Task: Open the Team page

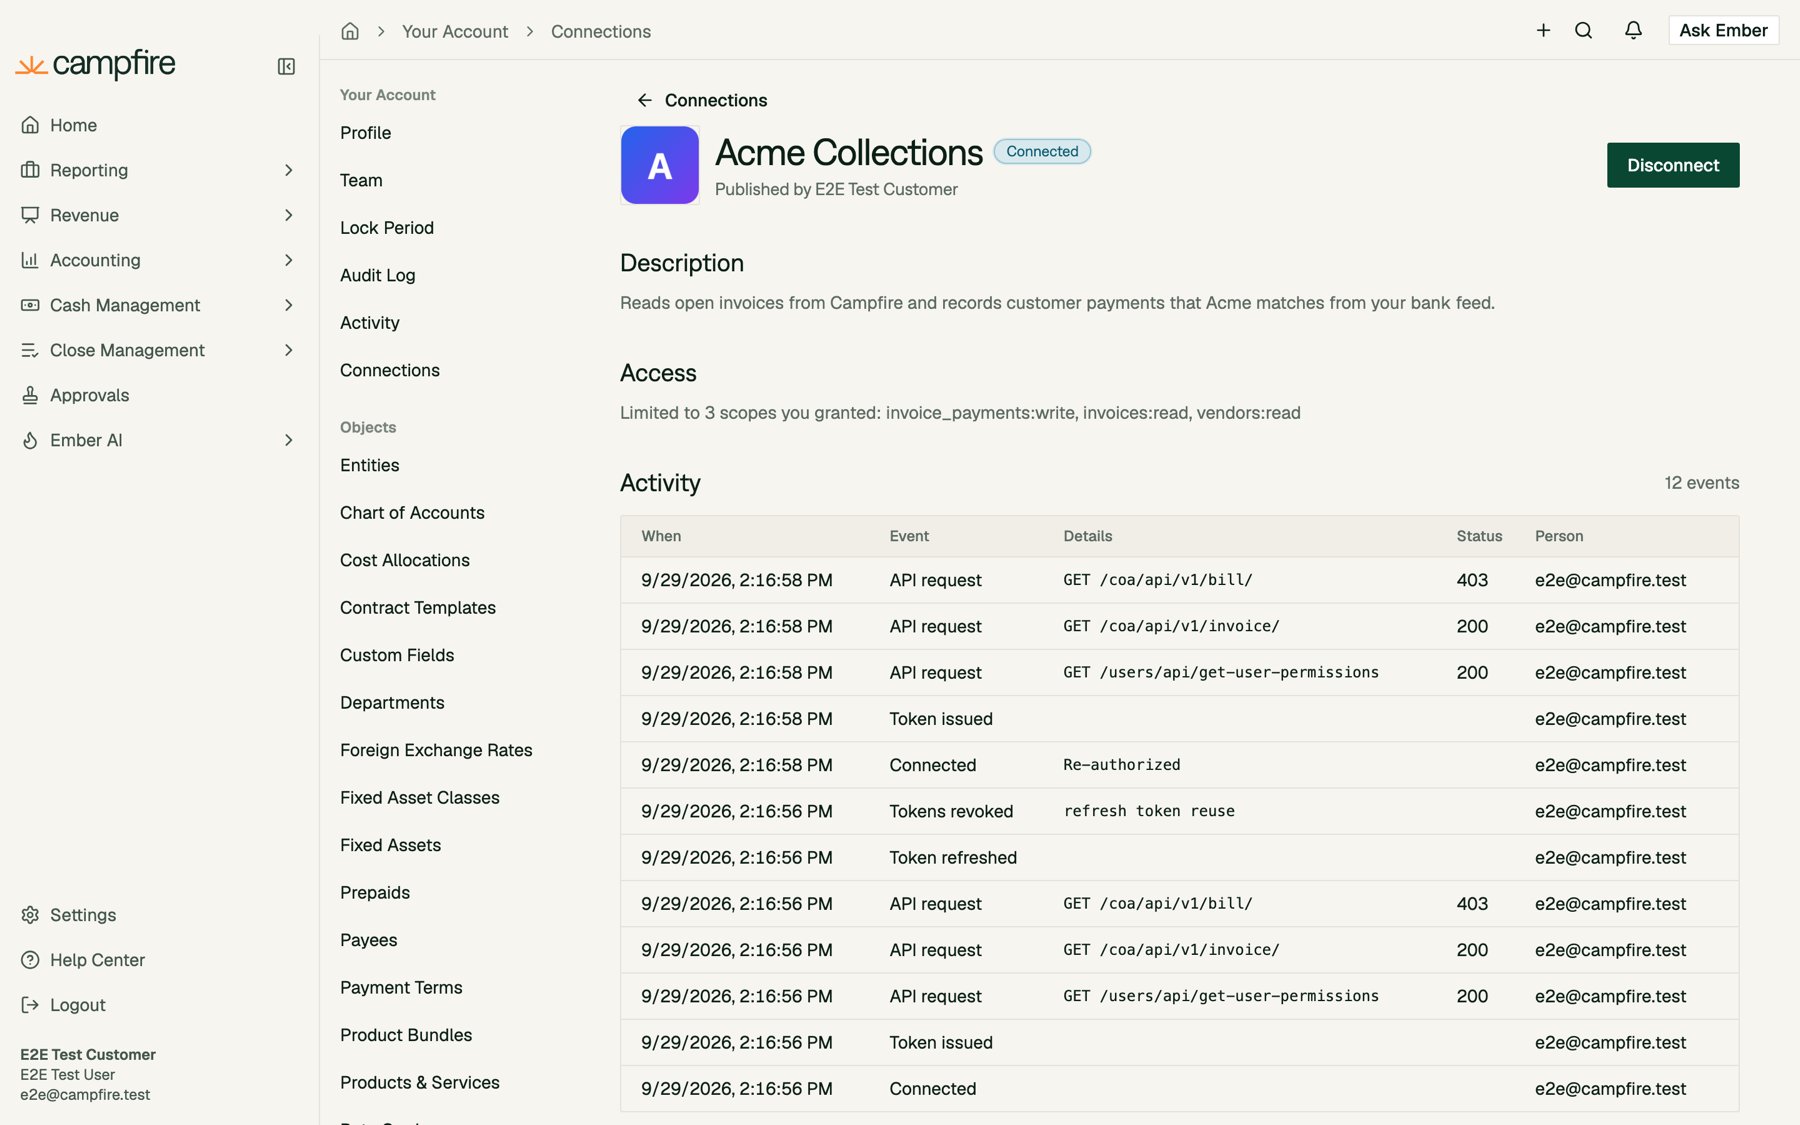Action: [x=361, y=180]
